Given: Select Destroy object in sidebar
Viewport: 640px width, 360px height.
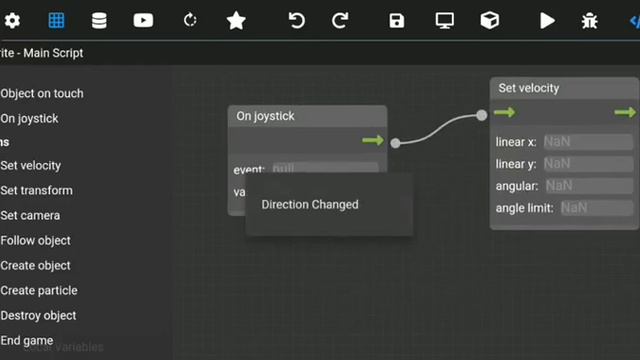Looking at the screenshot, I should pyautogui.click(x=38, y=316).
